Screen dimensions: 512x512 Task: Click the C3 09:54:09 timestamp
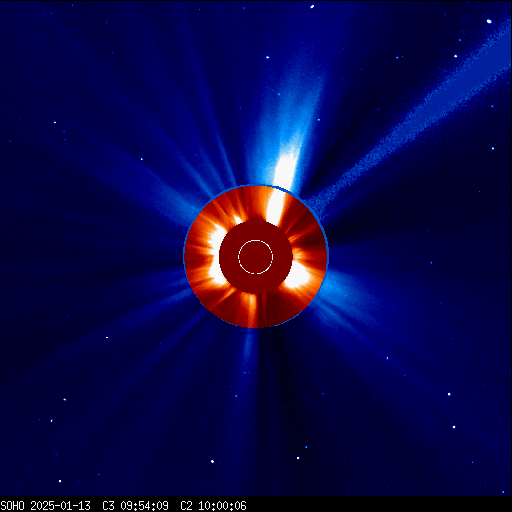pos(135,506)
